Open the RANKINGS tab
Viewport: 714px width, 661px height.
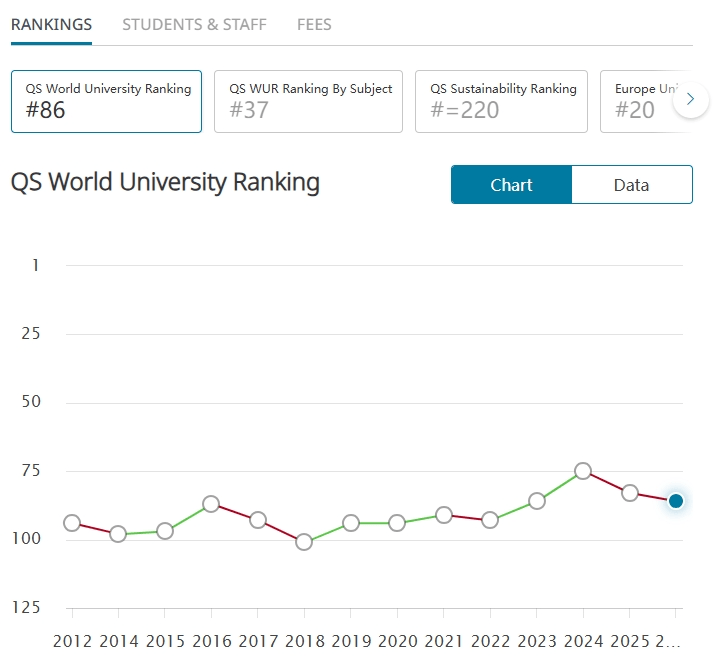point(51,25)
